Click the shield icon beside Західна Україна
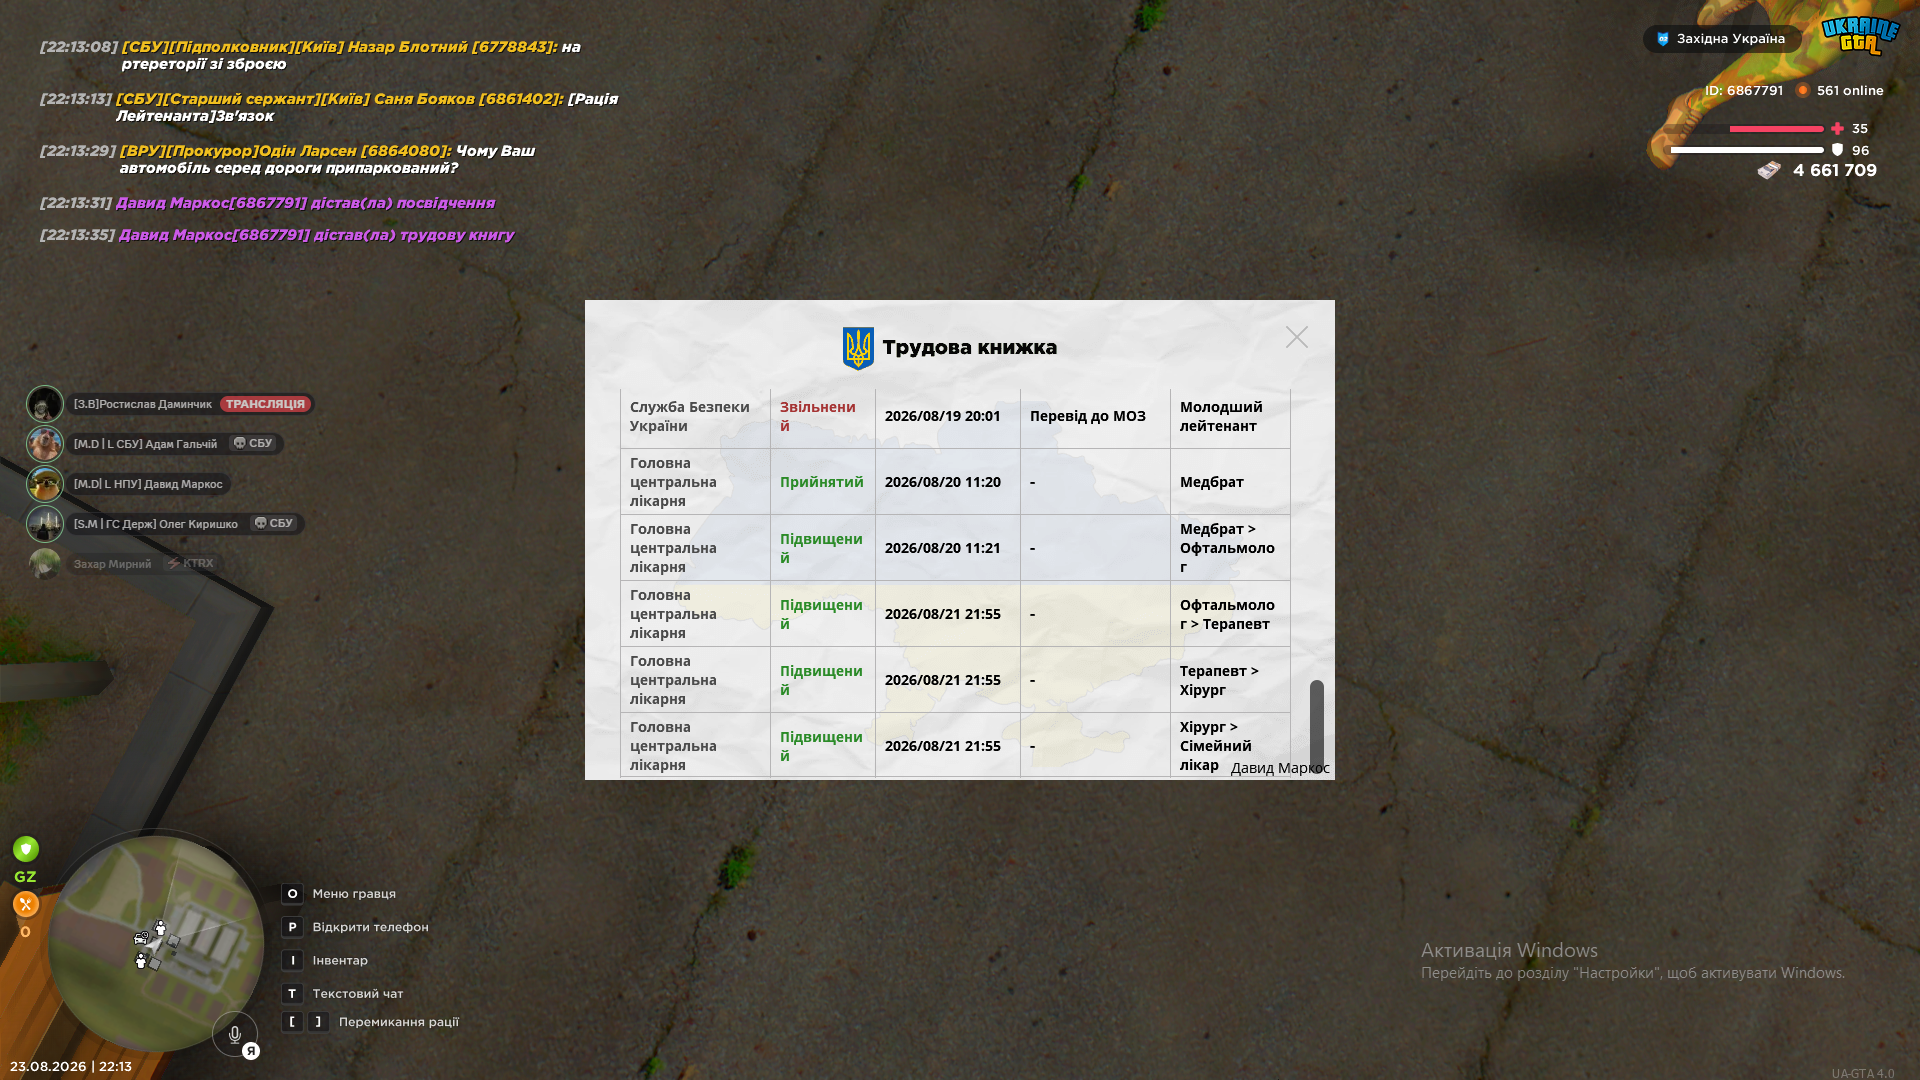This screenshot has width=1920, height=1080. point(1663,39)
